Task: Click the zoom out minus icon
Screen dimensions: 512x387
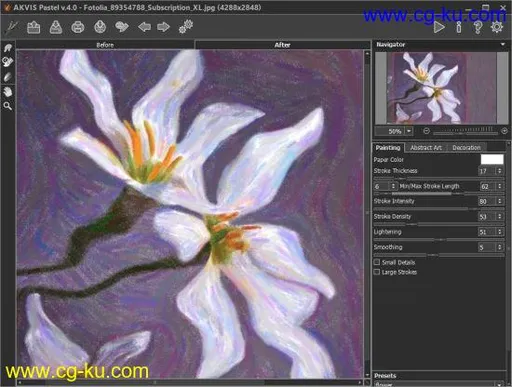Action: point(426,131)
